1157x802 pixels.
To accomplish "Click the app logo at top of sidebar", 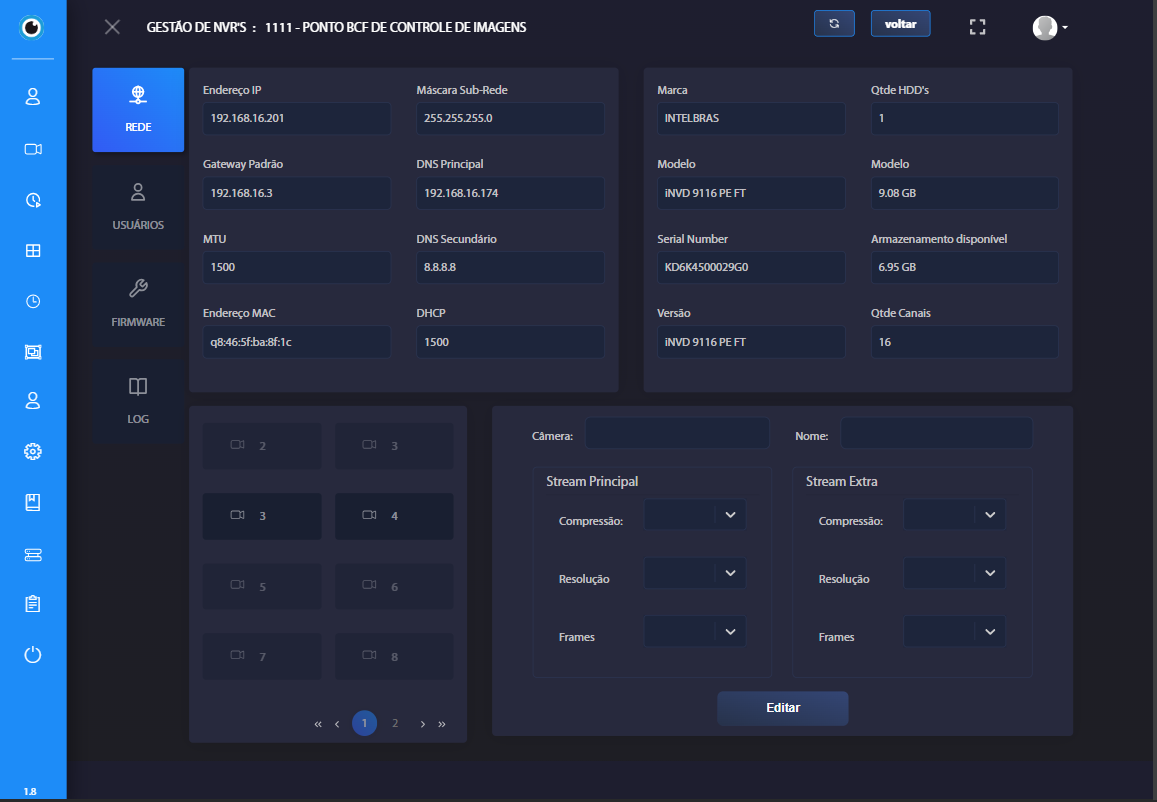I will [x=32, y=27].
